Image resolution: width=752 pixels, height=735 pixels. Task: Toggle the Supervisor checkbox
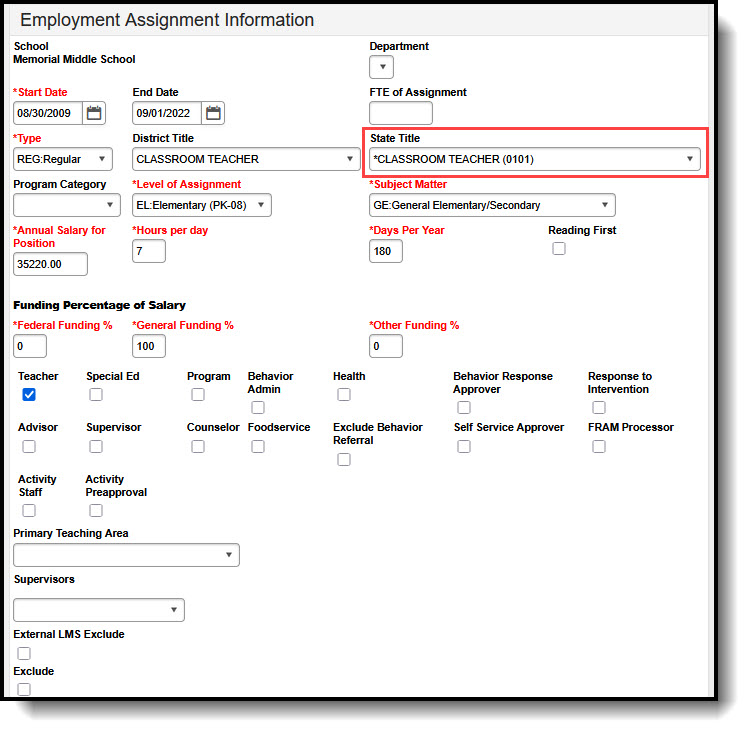(x=96, y=446)
